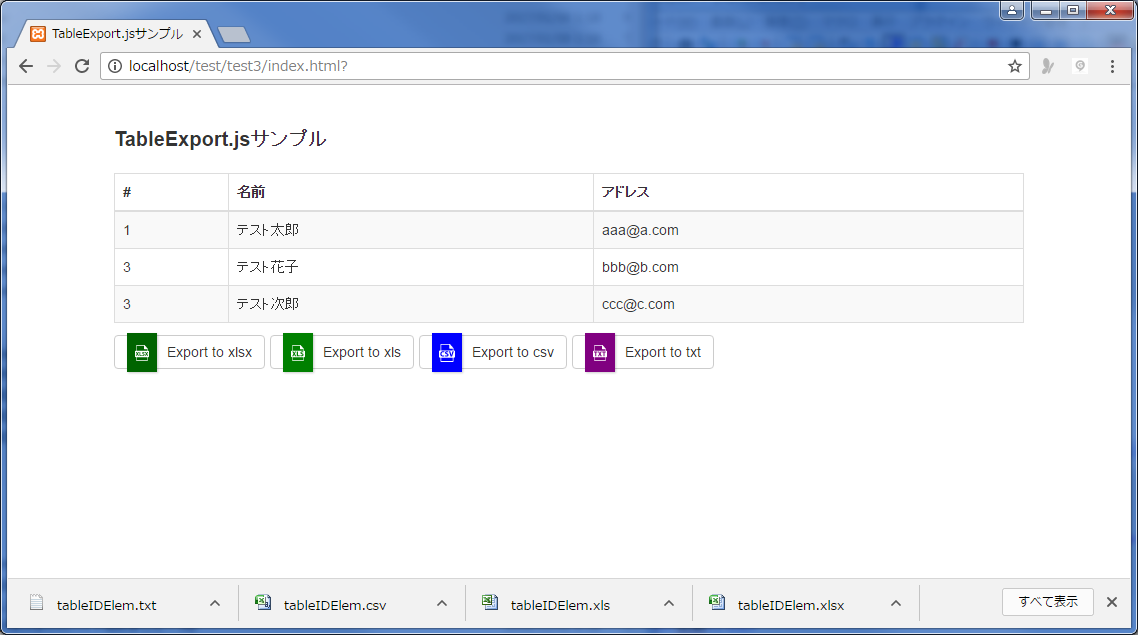Click the green xls file icon
The height and width of the screenshot is (635, 1138).
(x=298, y=353)
